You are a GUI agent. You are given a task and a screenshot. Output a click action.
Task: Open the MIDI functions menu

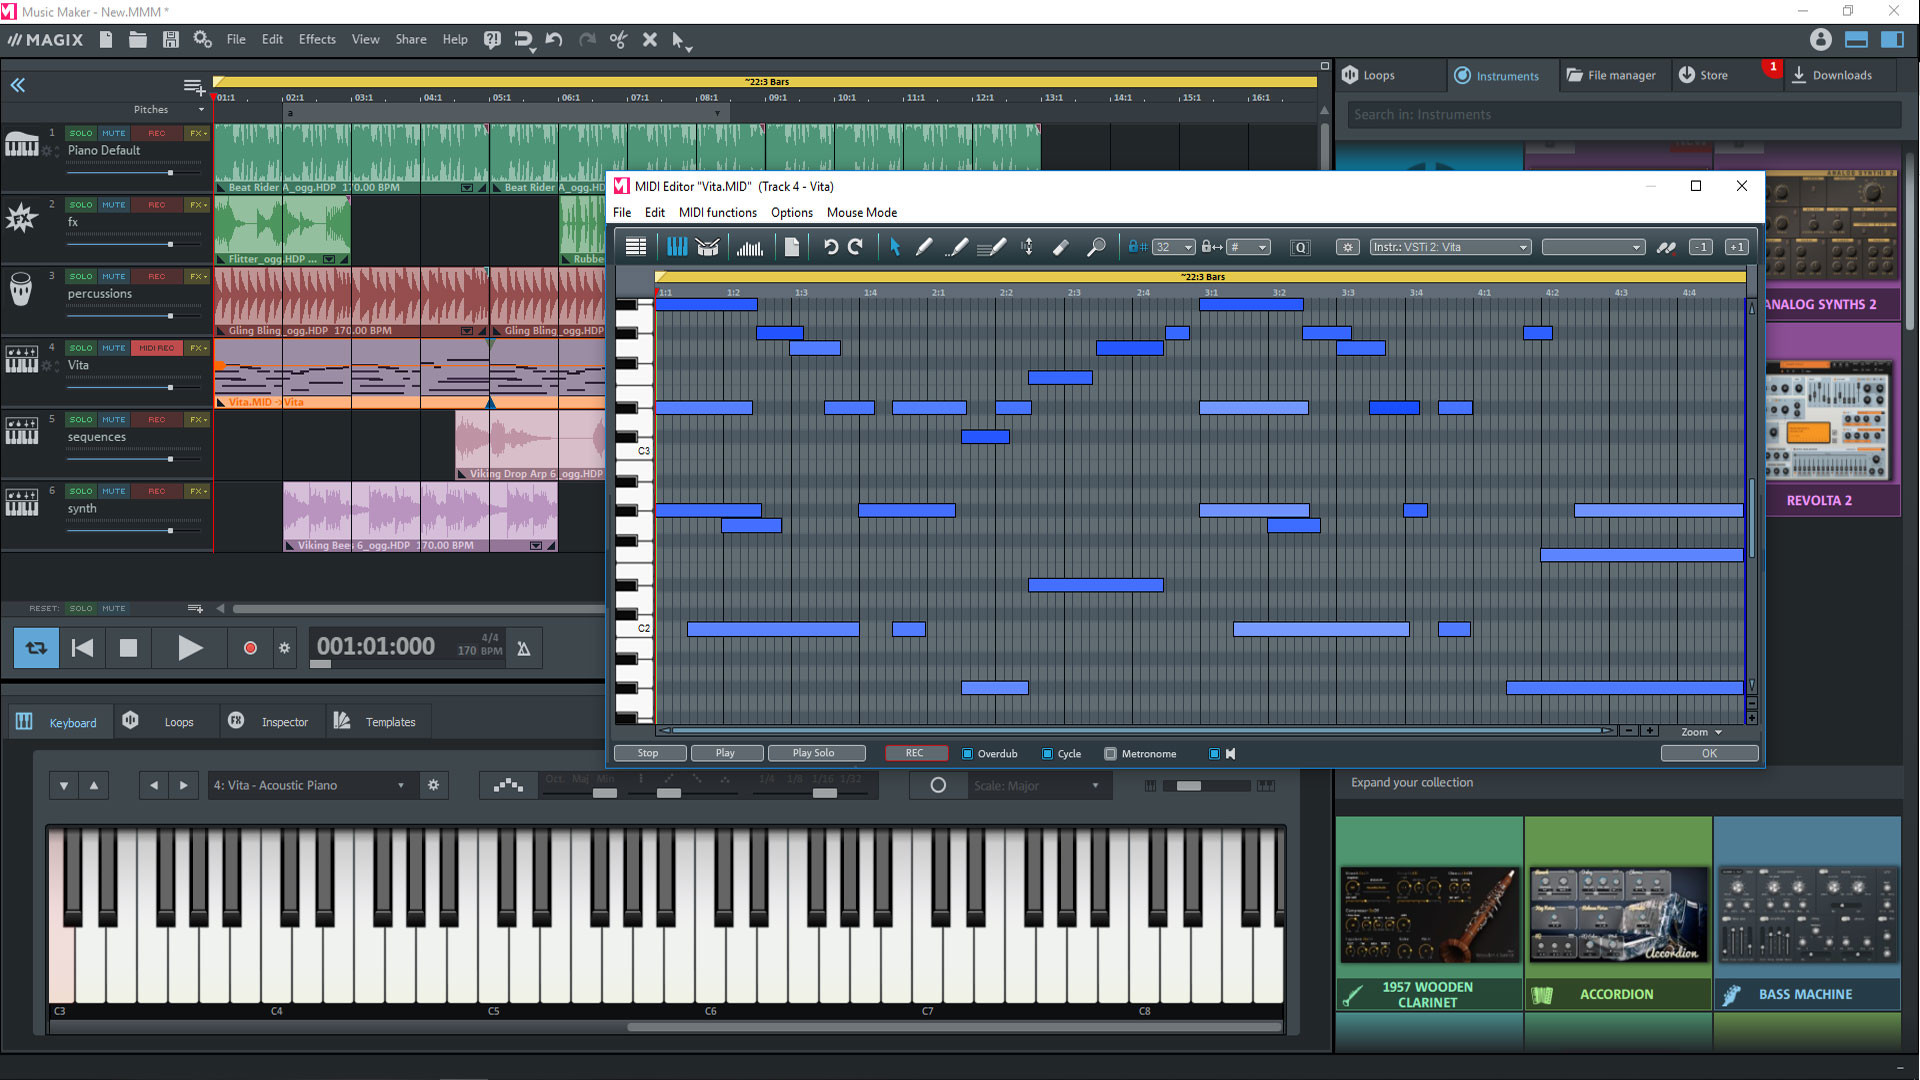point(716,212)
